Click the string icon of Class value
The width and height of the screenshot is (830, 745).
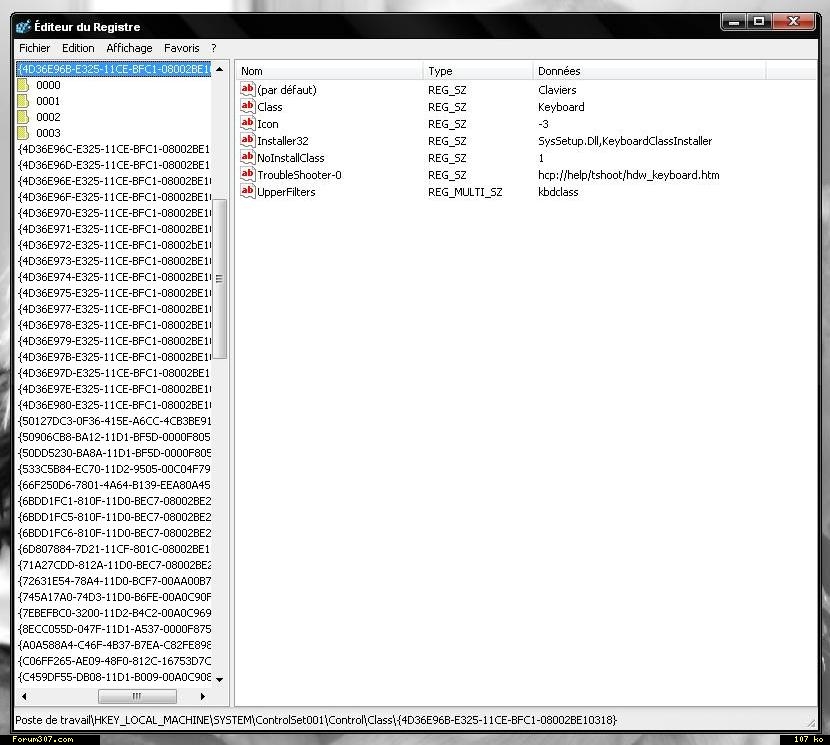tap(247, 106)
